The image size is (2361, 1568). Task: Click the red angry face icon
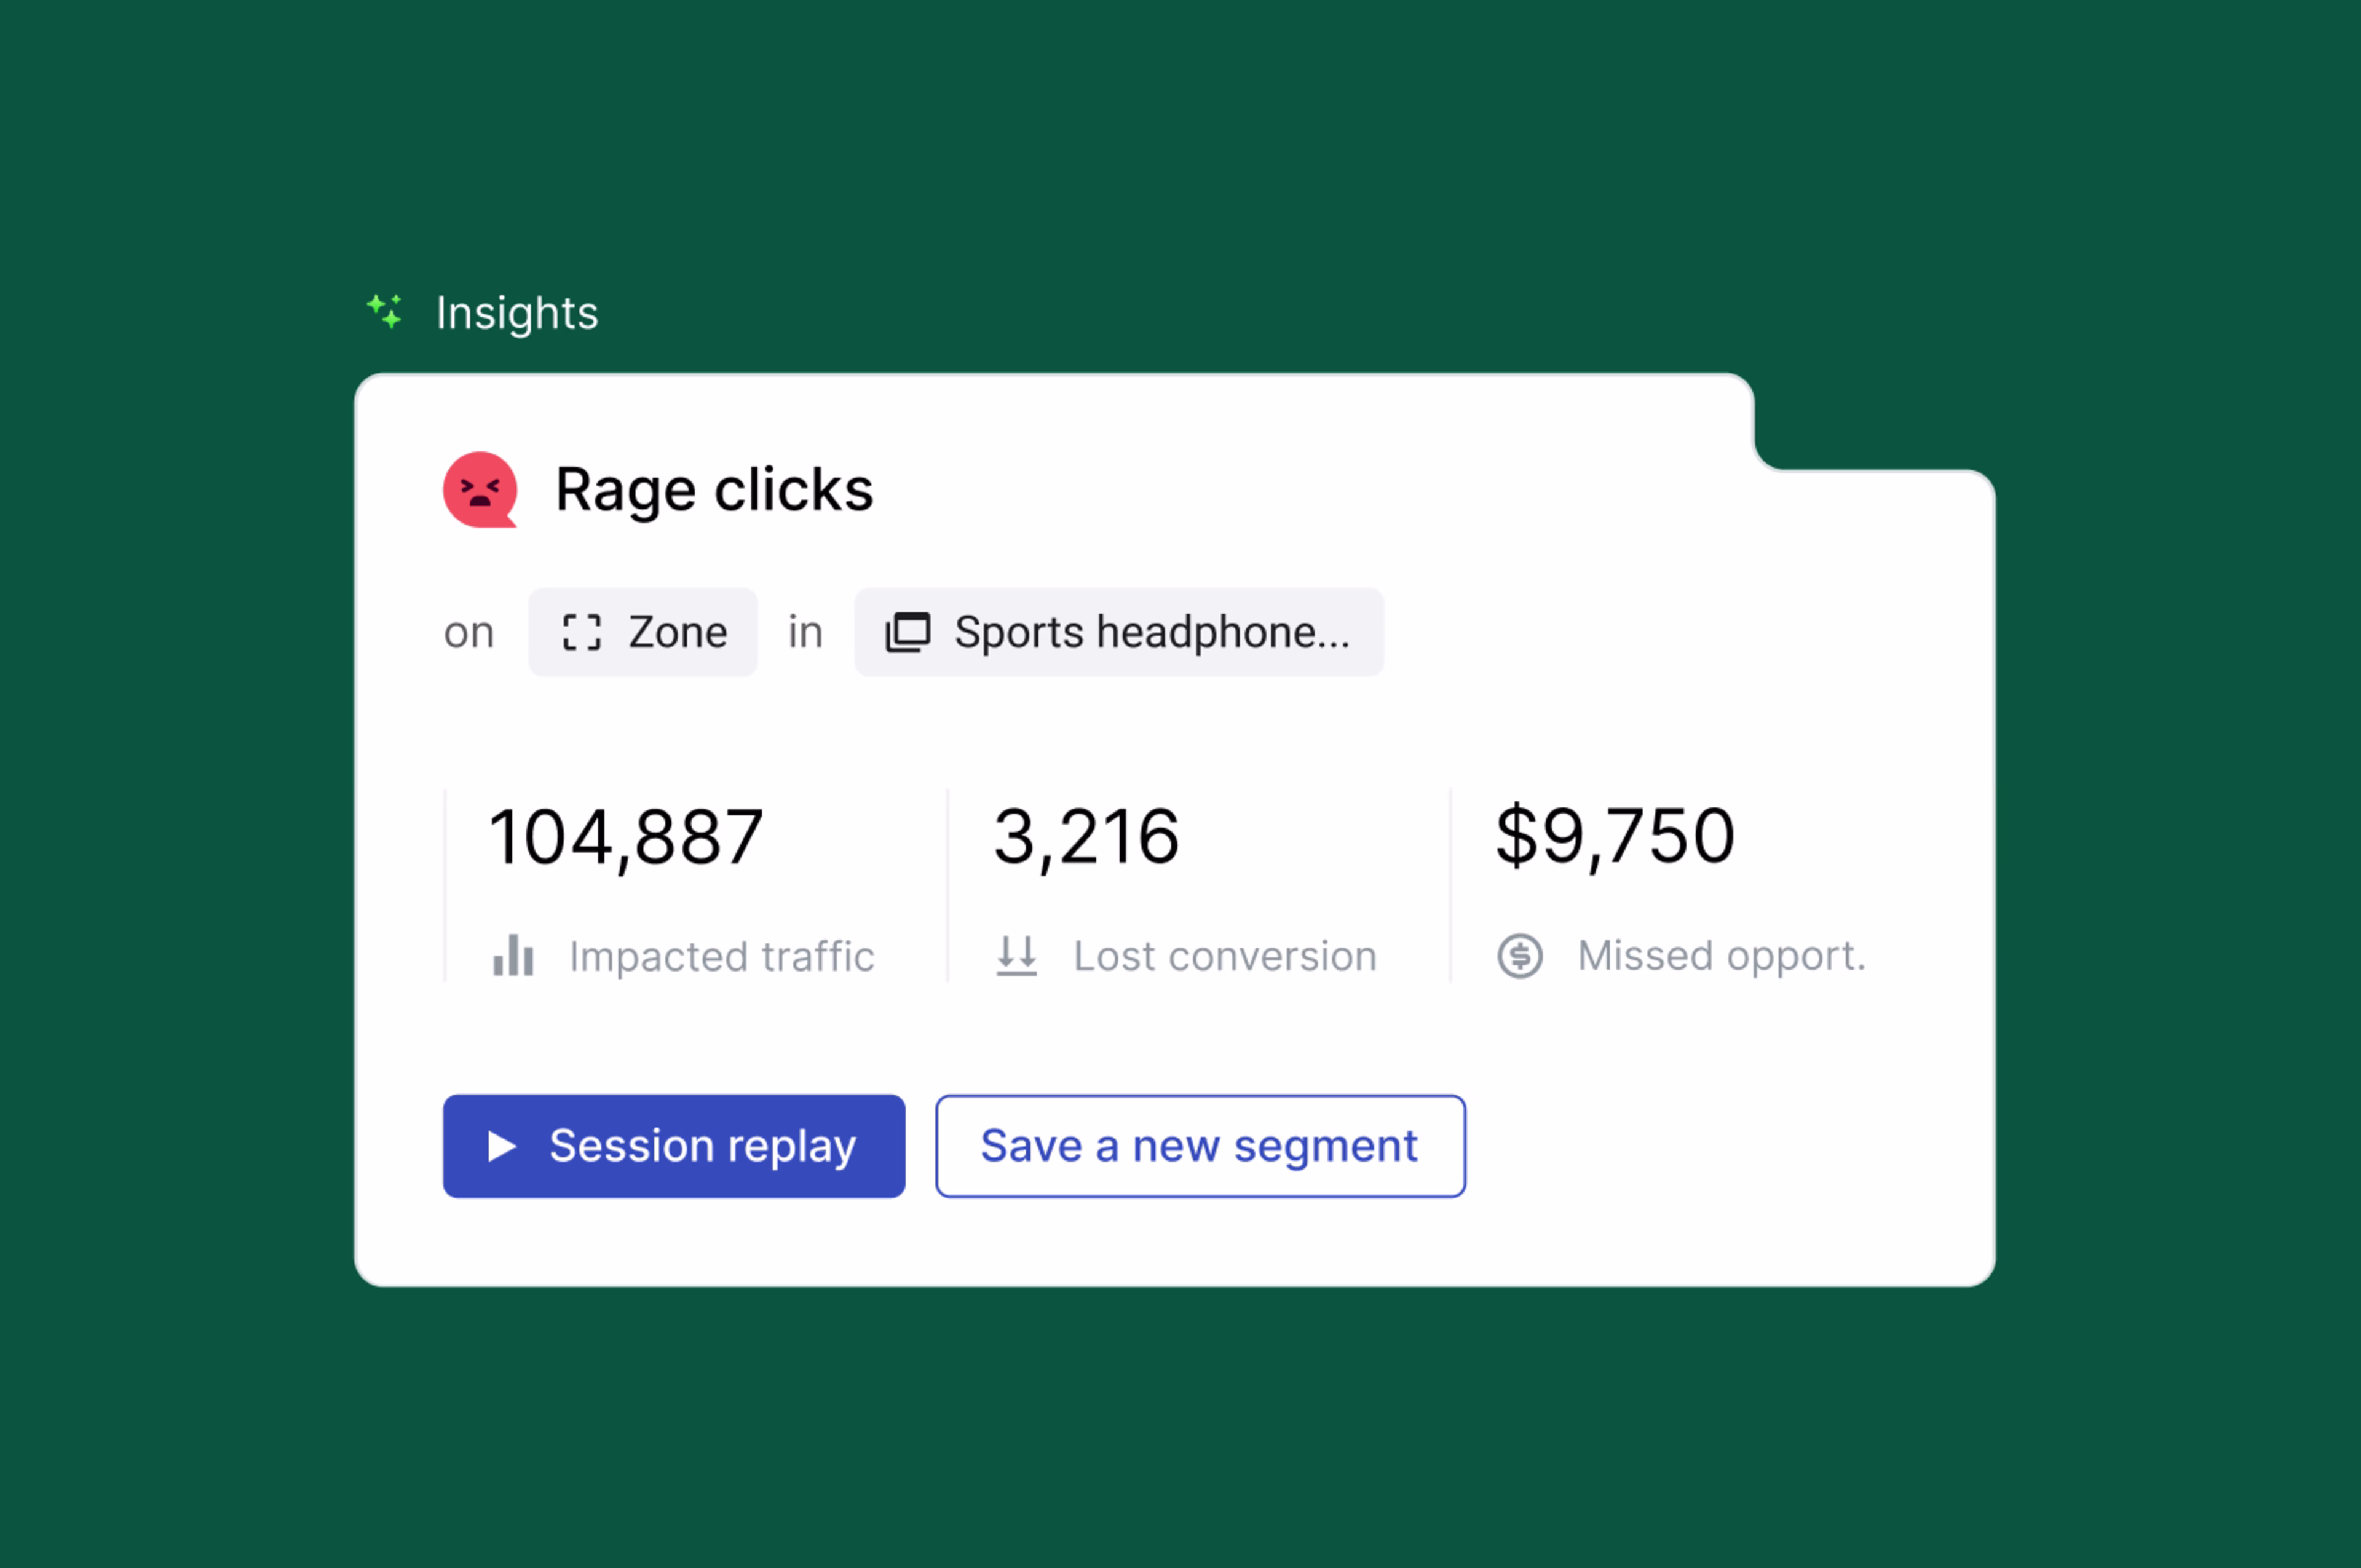point(480,489)
